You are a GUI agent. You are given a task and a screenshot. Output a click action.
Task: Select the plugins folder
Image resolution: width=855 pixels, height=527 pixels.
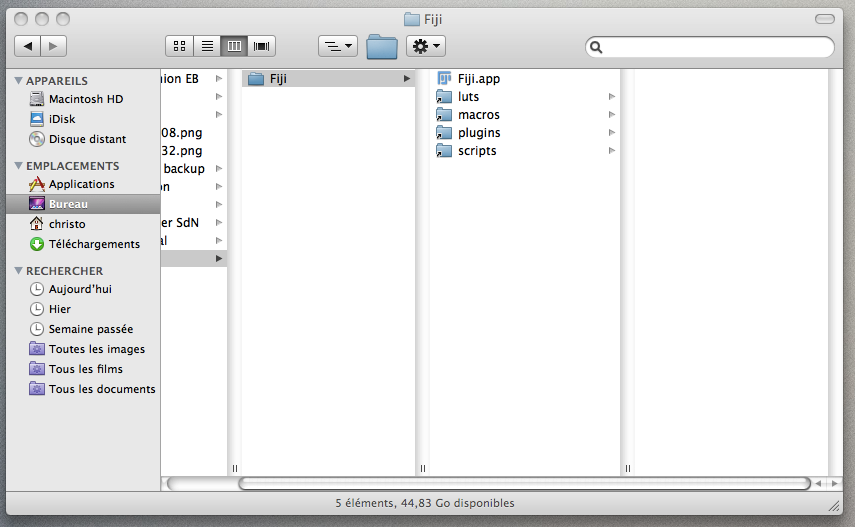click(x=524, y=133)
